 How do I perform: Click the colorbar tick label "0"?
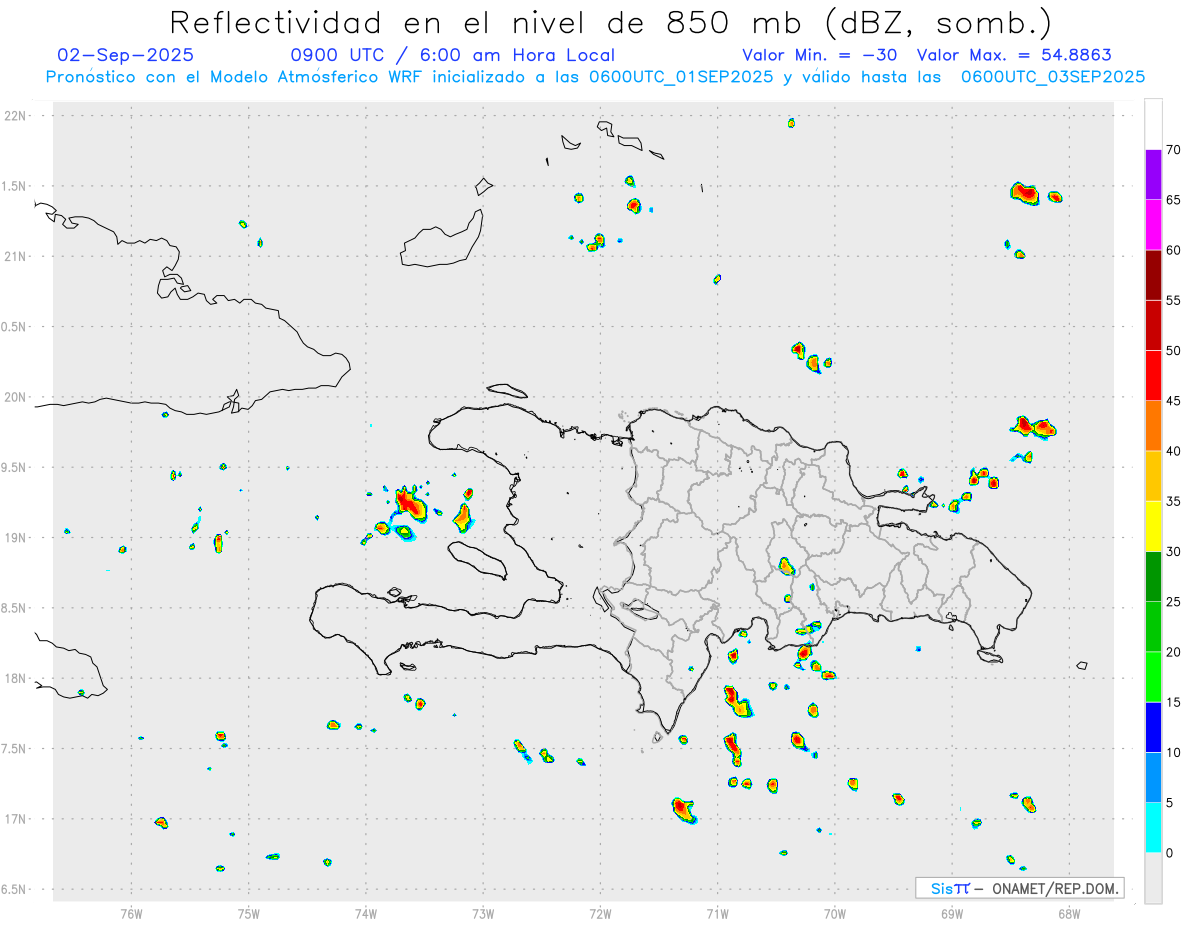tap(1169, 853)
